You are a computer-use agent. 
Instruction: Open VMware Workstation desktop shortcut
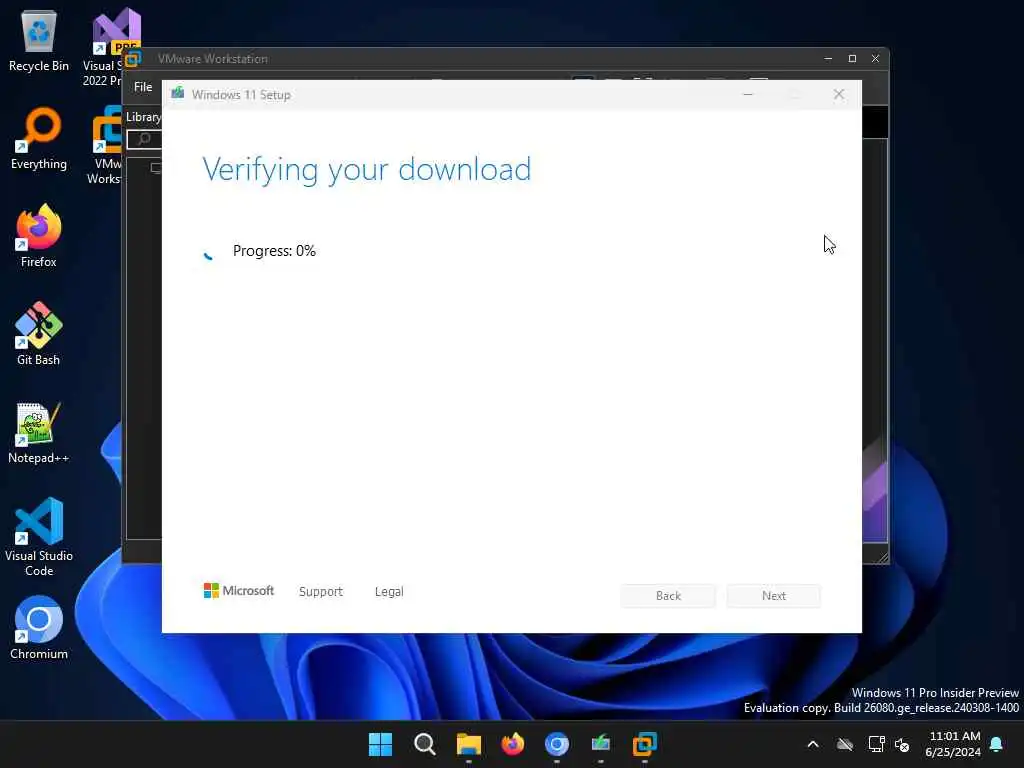coord(106,145)
